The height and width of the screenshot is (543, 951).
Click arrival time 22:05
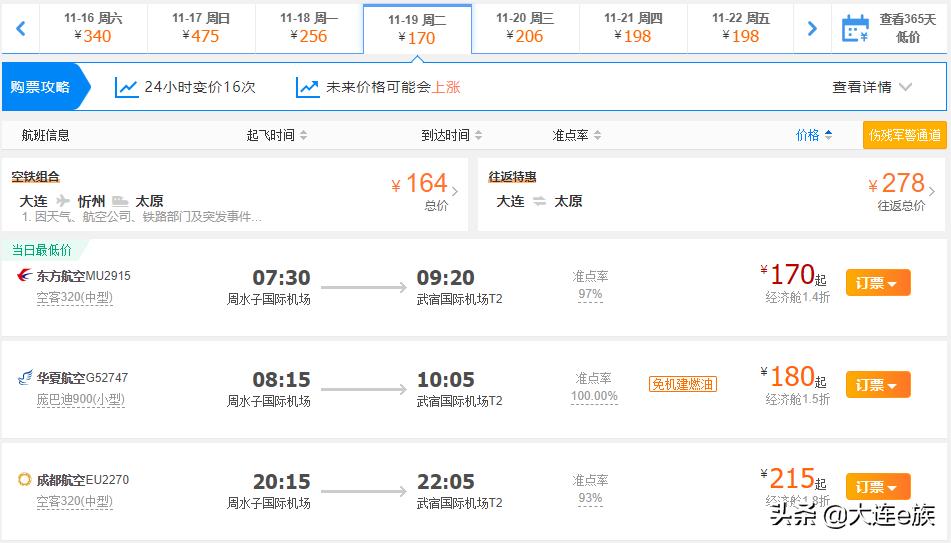(446, 482)
